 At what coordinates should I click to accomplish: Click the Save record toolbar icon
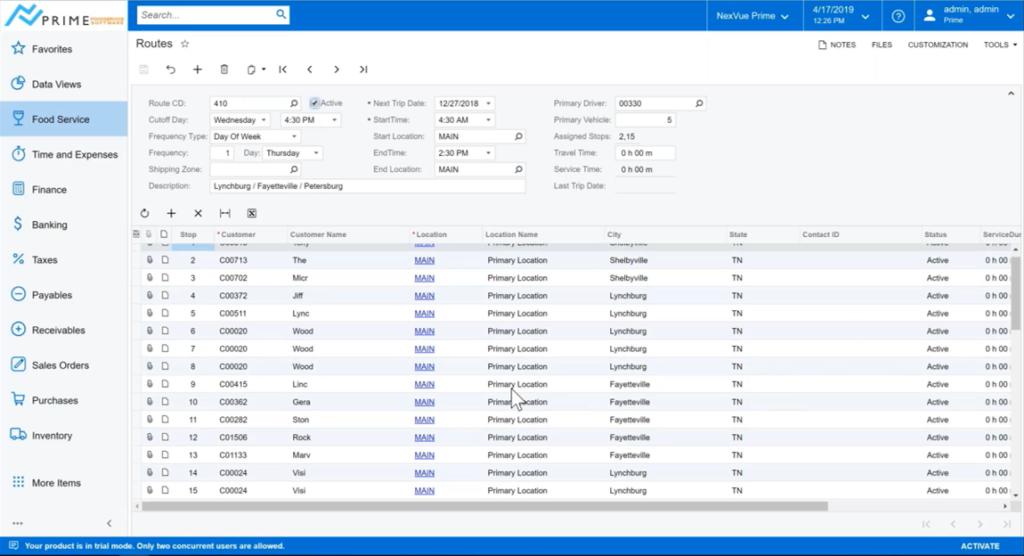(144, 69)
